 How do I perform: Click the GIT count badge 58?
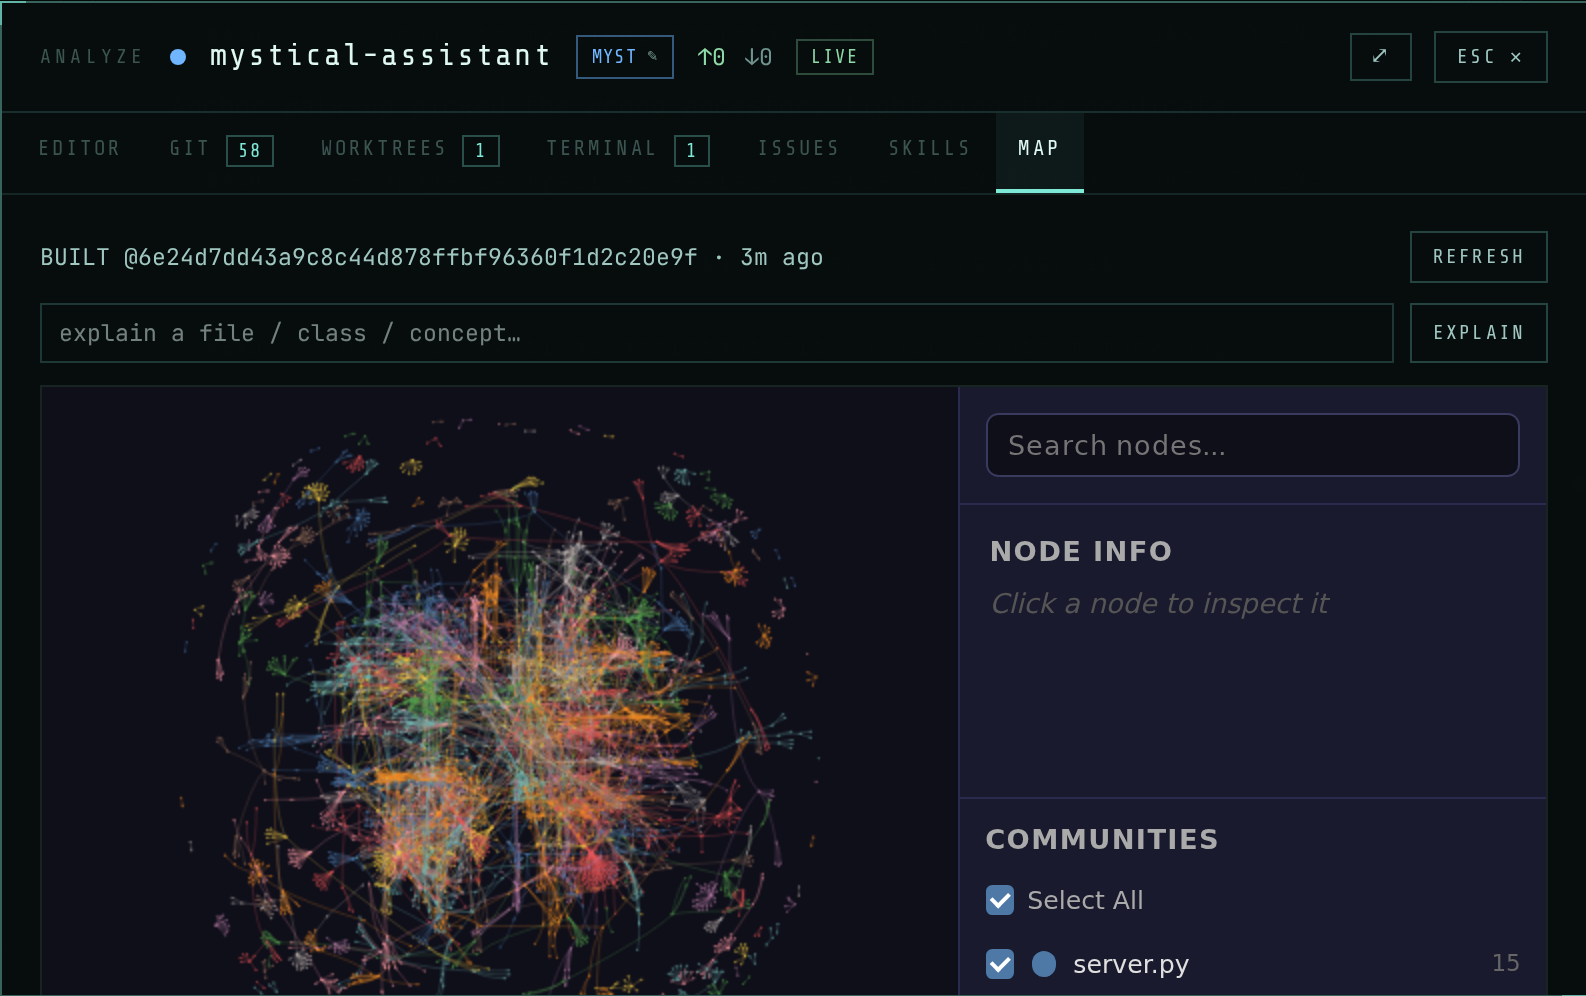250,151
